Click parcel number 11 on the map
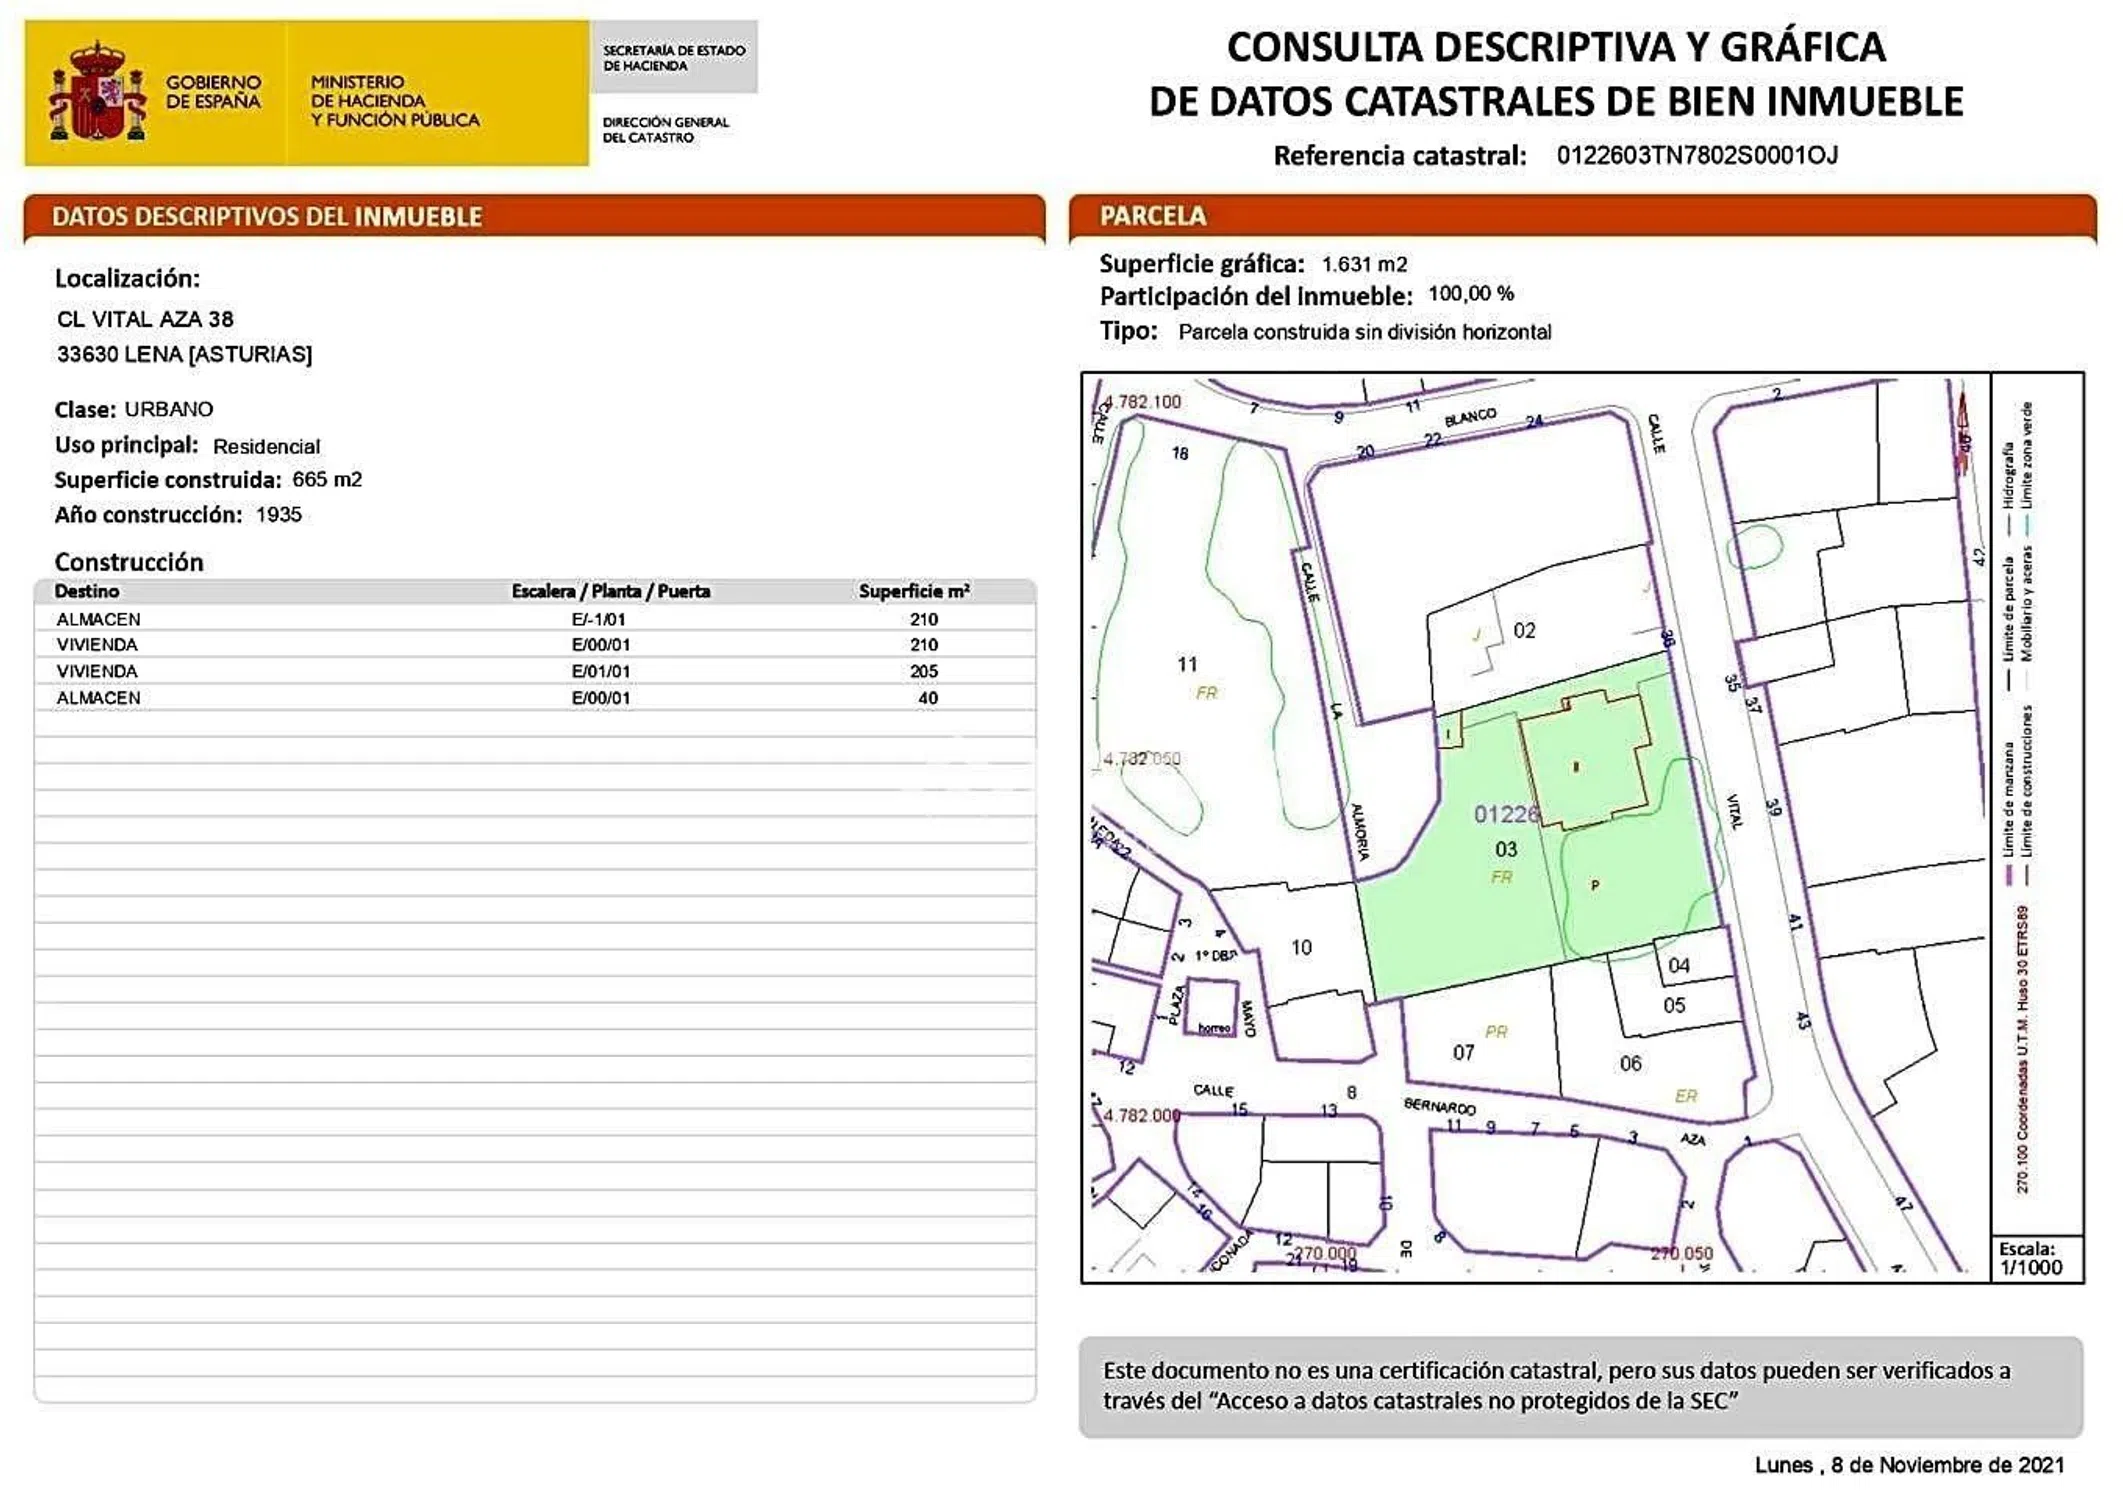 pos(1187,664)
